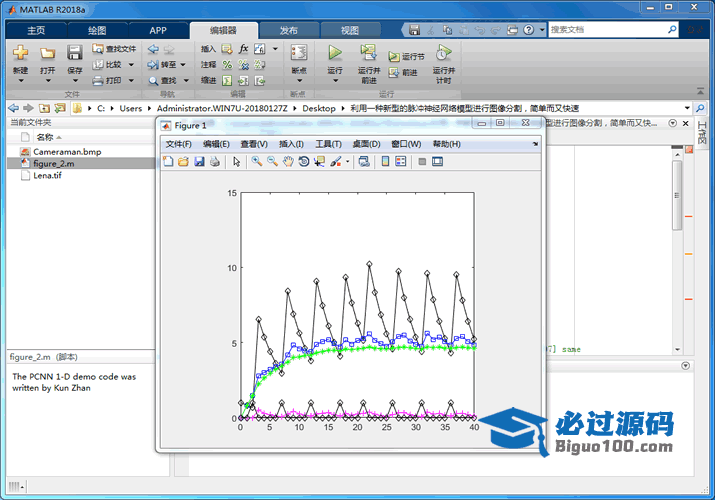Toggle the Insert Colorbar button

point(386,161)
